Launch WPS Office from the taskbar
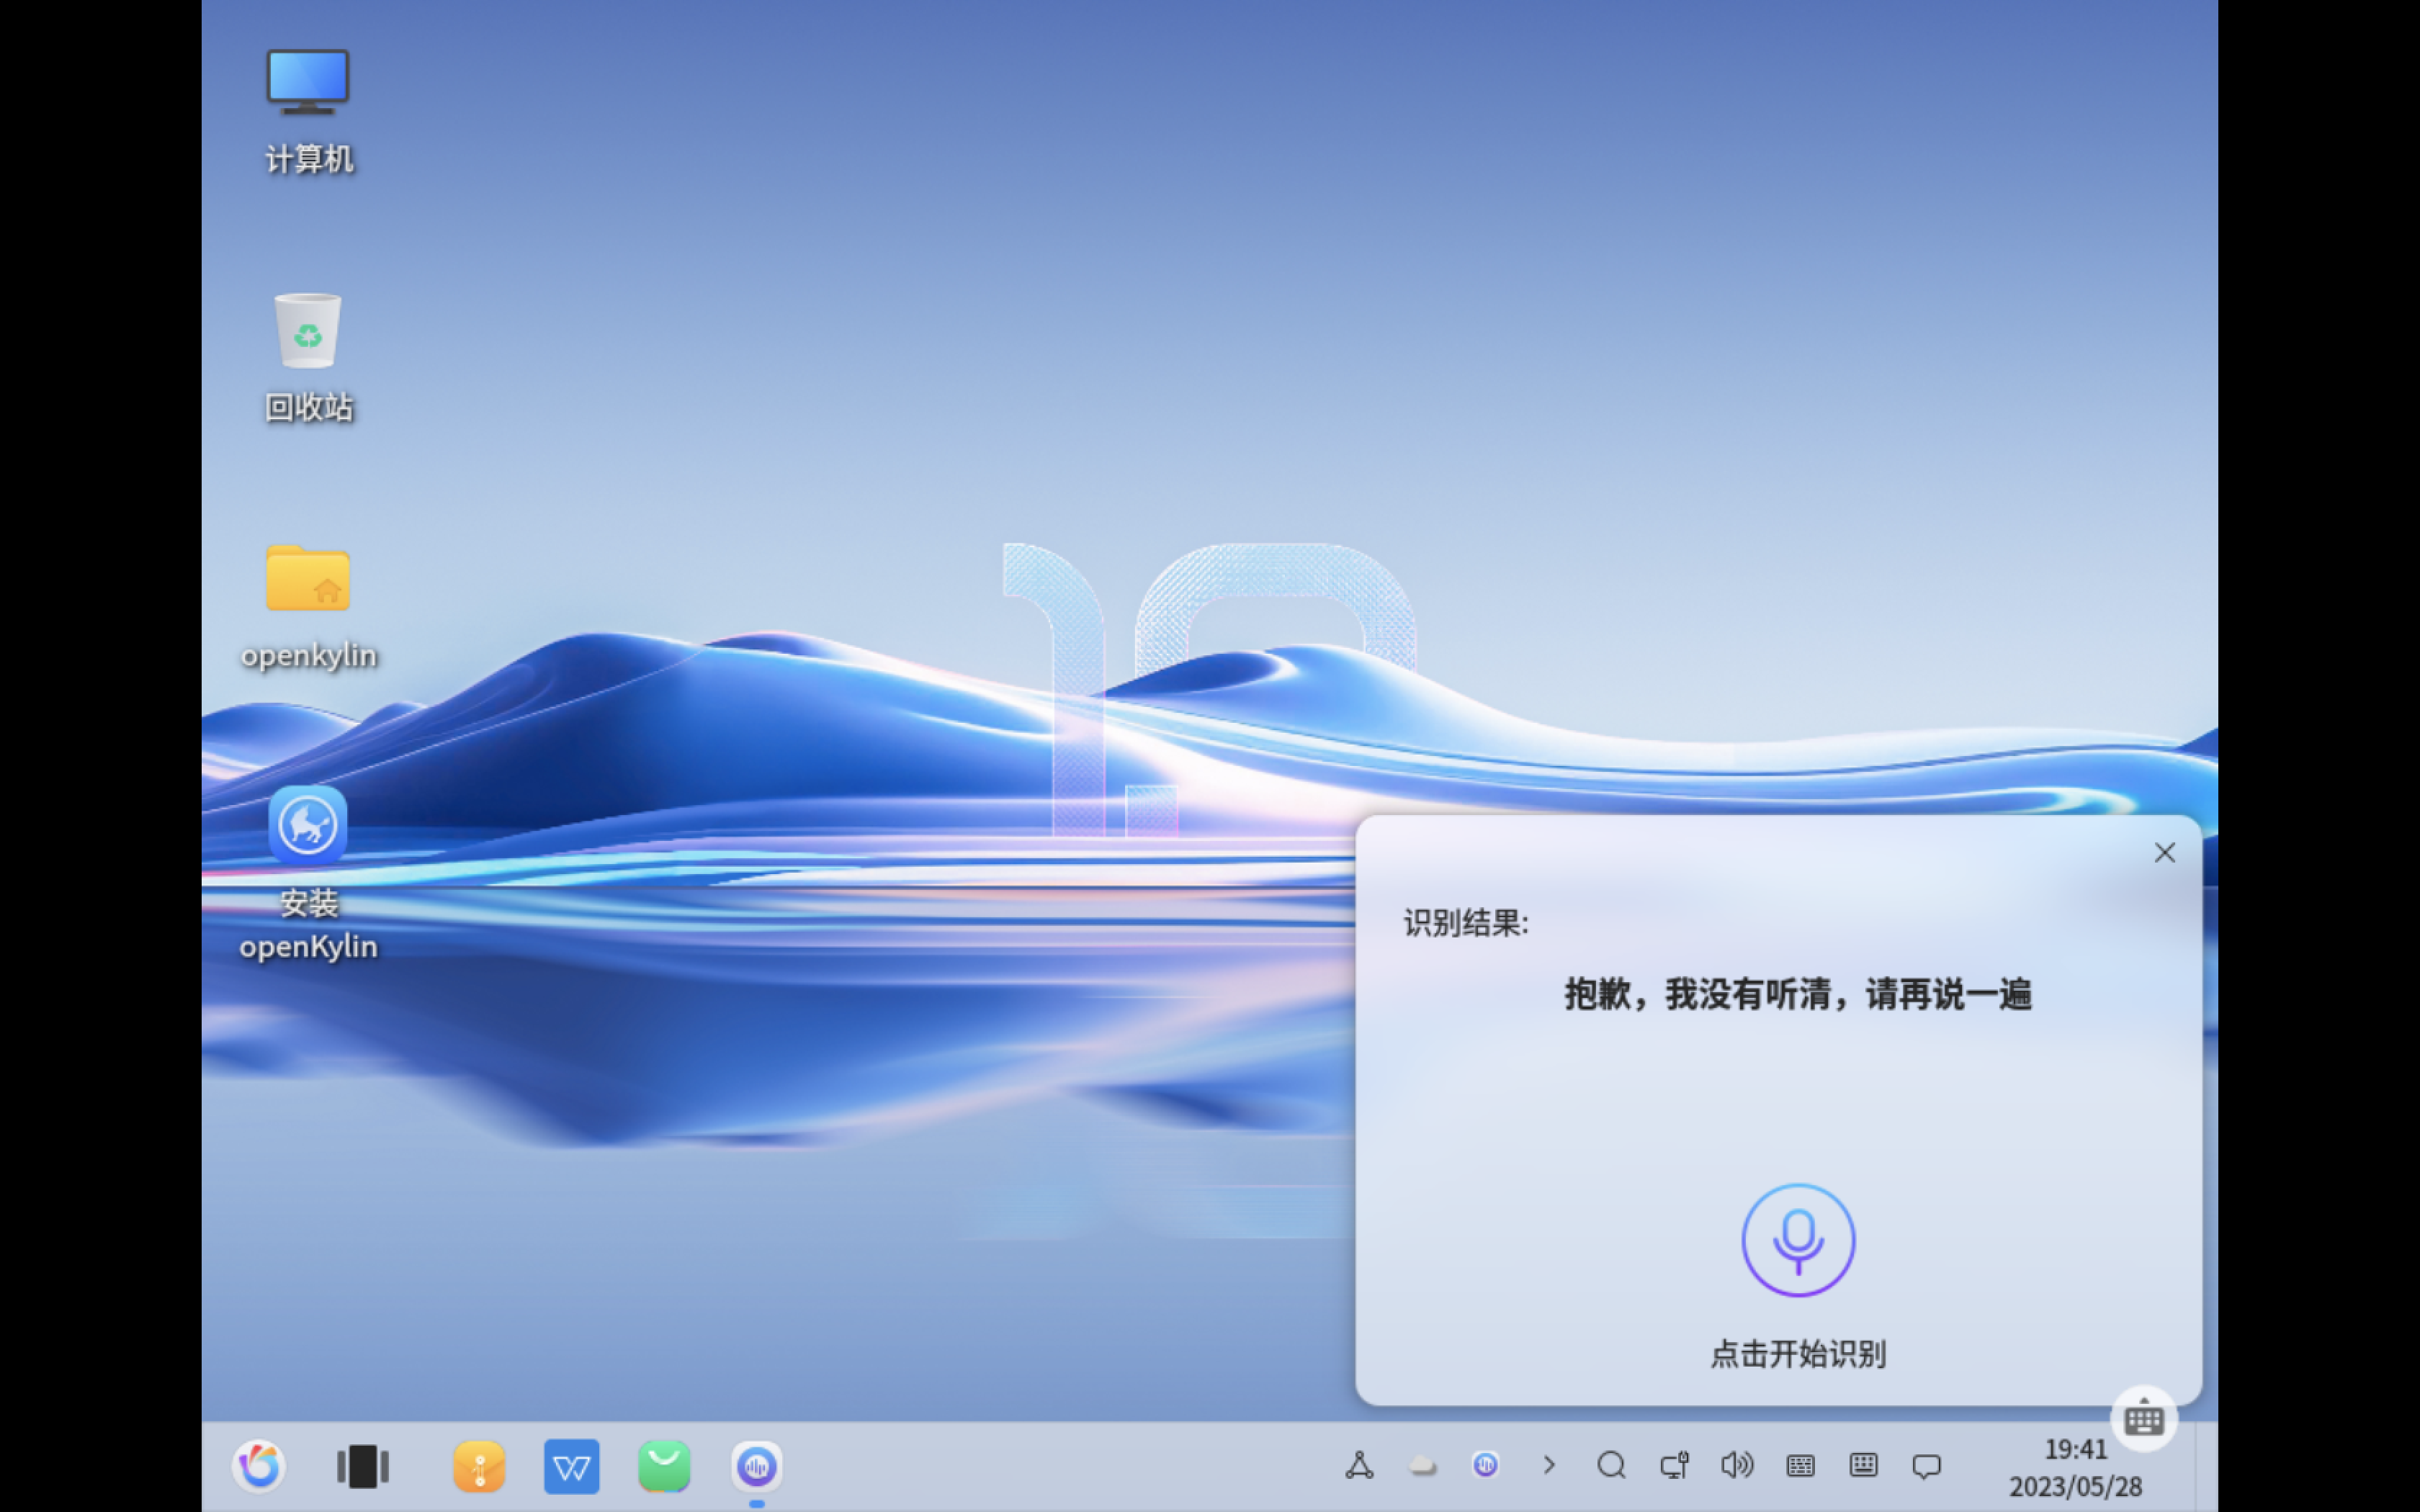The height and width of the screenshot is (1512, 2420). [571, 1466]
